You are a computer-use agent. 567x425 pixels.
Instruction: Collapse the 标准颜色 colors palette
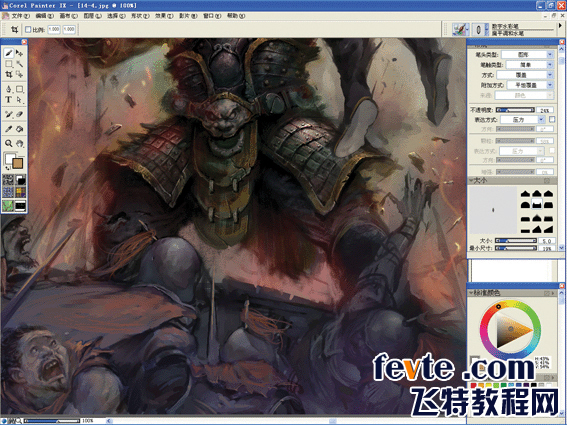coord(472,293)
